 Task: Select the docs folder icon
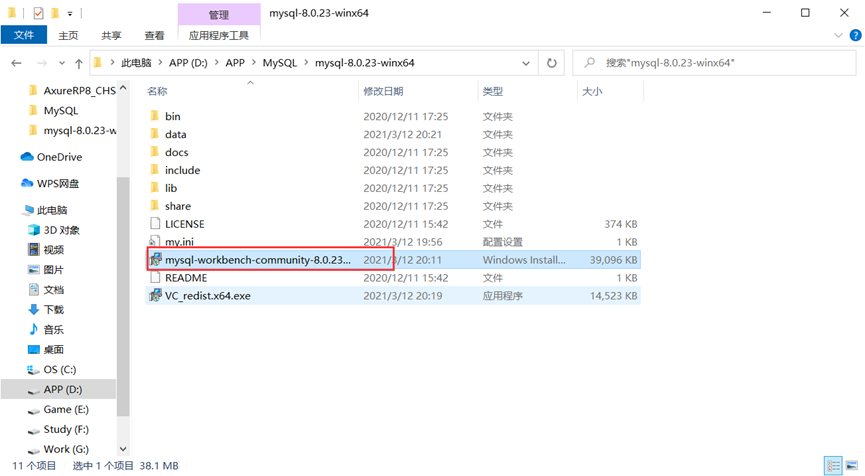(154, 152)
